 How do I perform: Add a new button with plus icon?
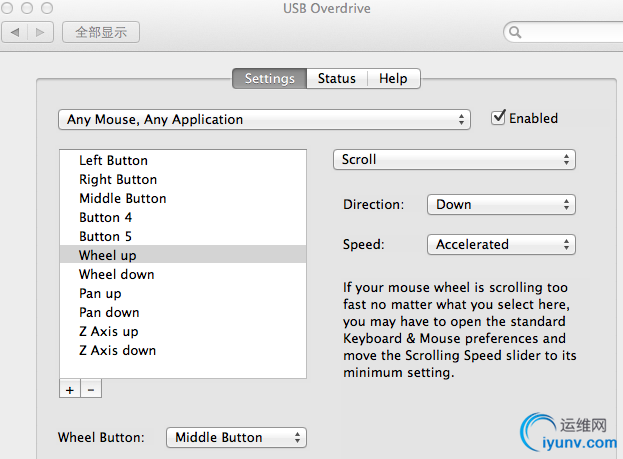(x=70, y=389)
